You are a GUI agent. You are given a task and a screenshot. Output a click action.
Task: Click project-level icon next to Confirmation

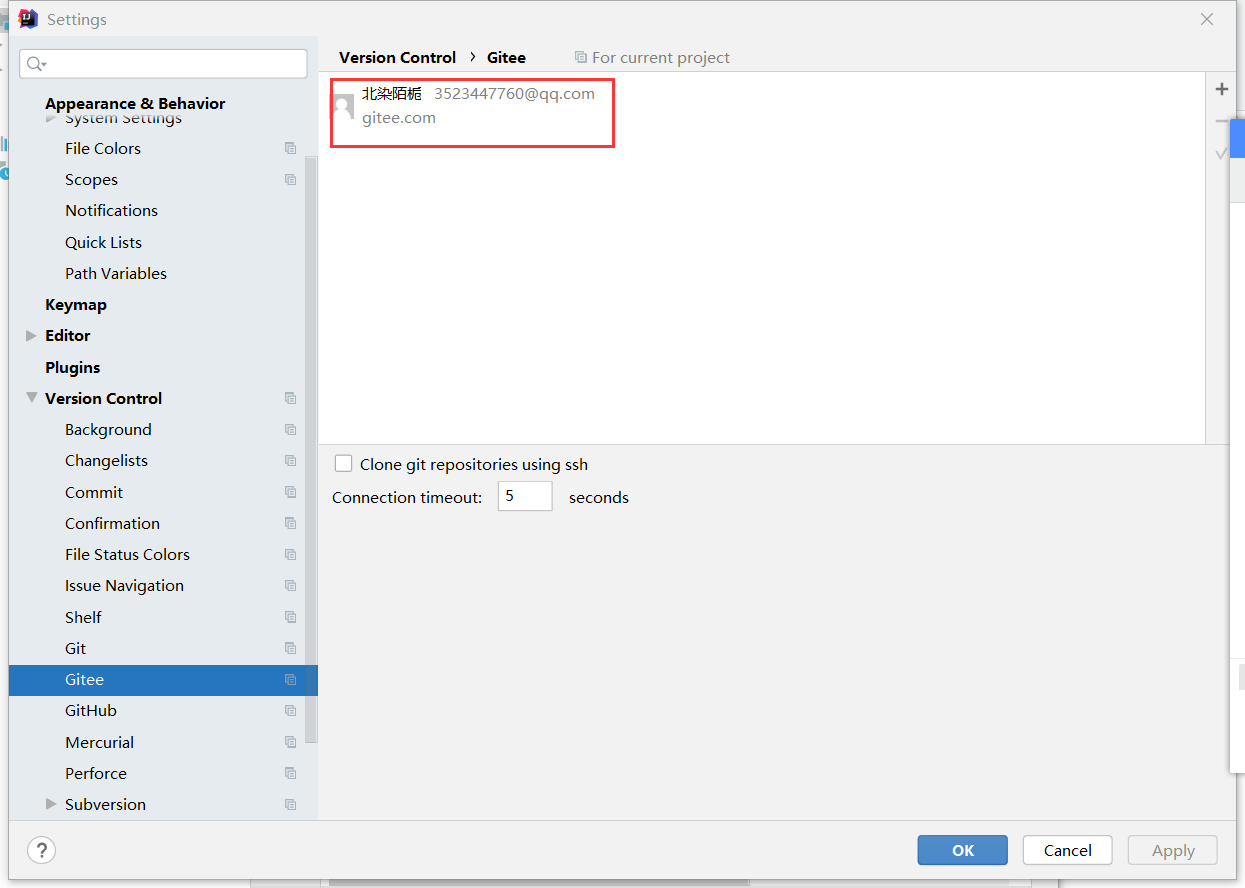coord(290,523)
